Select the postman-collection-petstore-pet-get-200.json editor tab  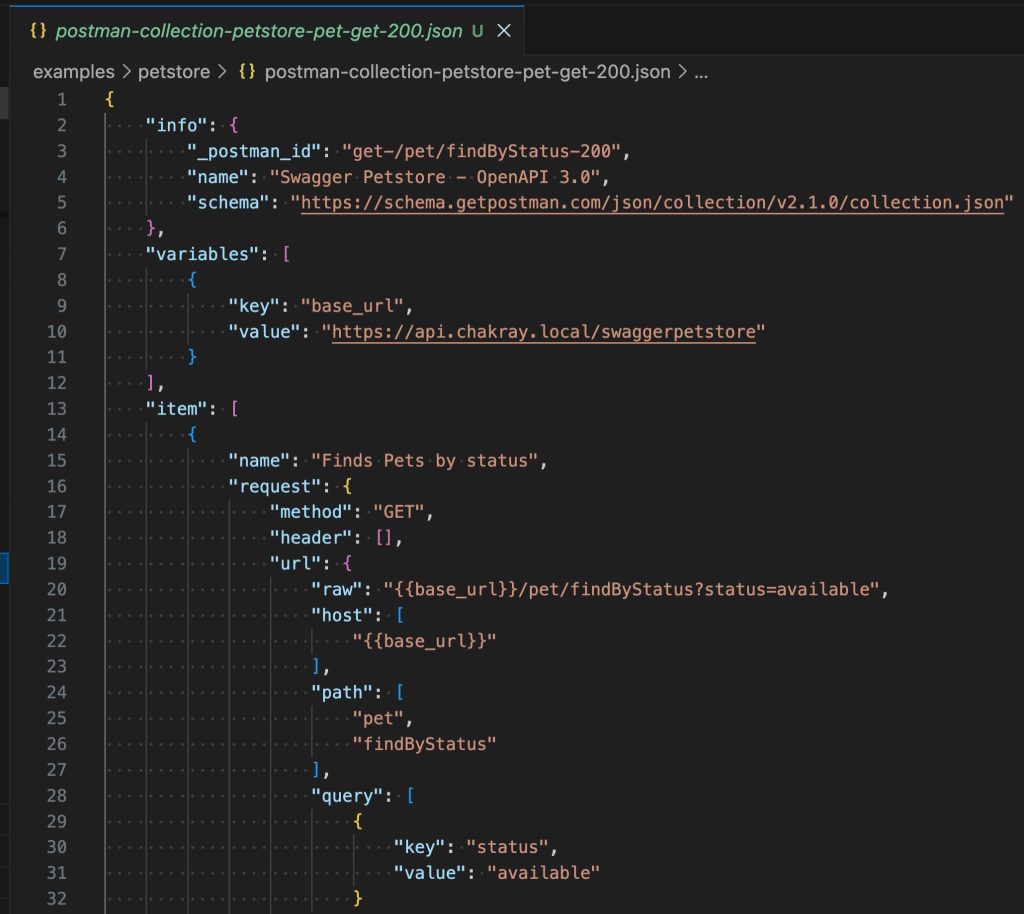tap(259, 31)
